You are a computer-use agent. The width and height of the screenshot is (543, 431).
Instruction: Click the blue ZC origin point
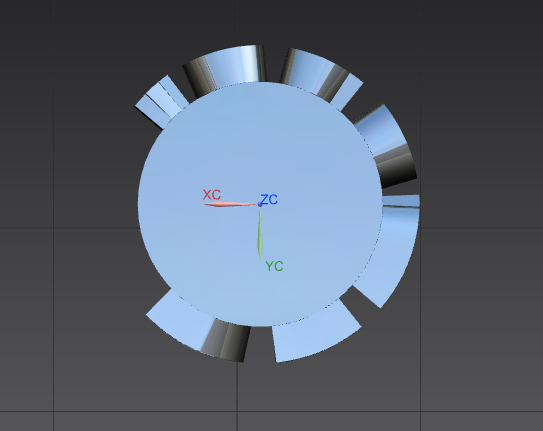pyautogui.click(x=260, y=205)
